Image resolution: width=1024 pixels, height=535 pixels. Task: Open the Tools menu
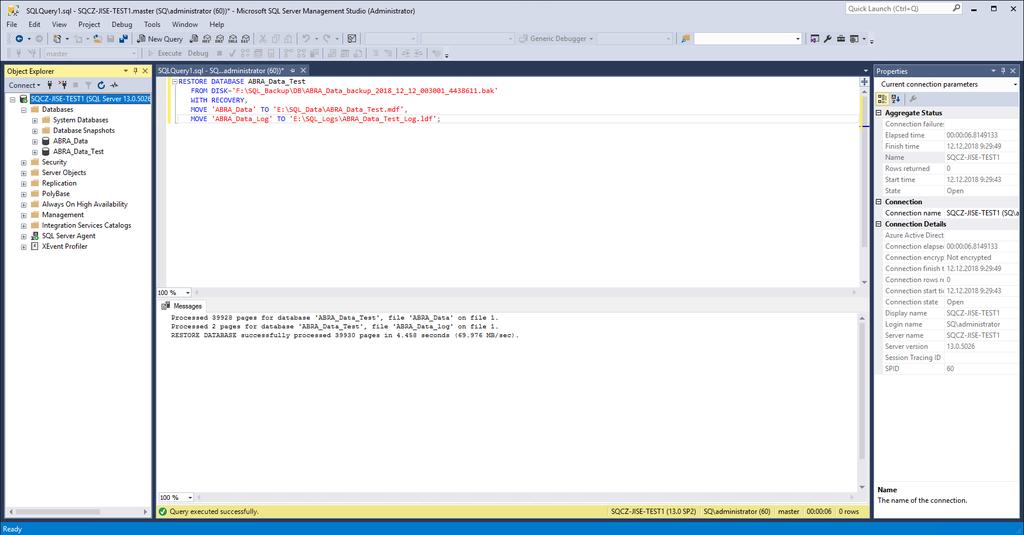[152, 24]
